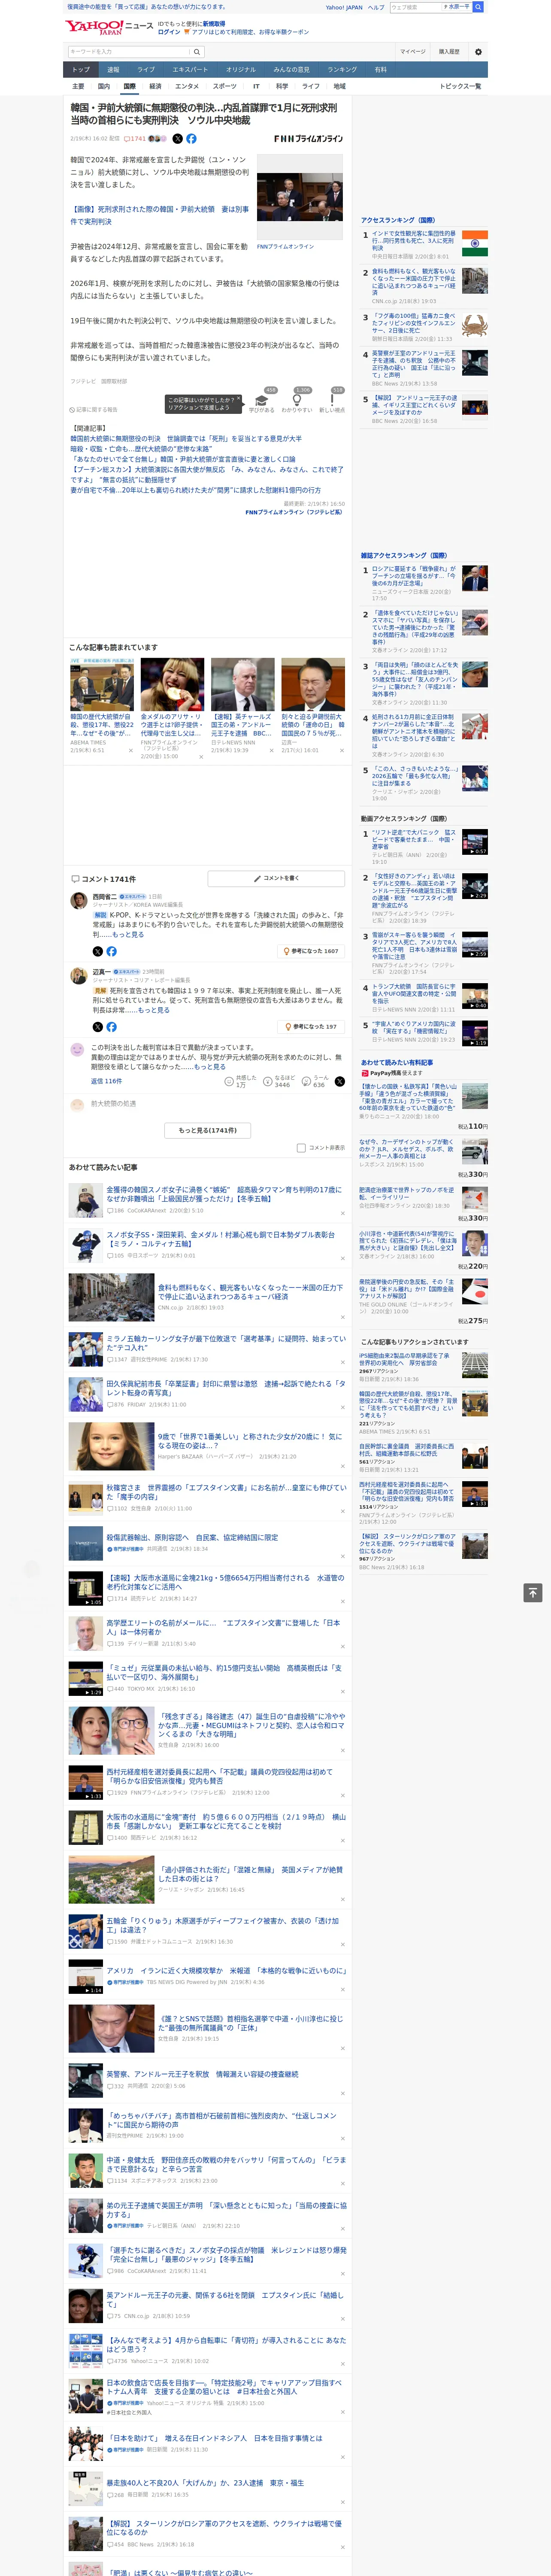Screen dimensions: 551x2576
Task: Share the article headline on X
Action: [x=178, y=139]
